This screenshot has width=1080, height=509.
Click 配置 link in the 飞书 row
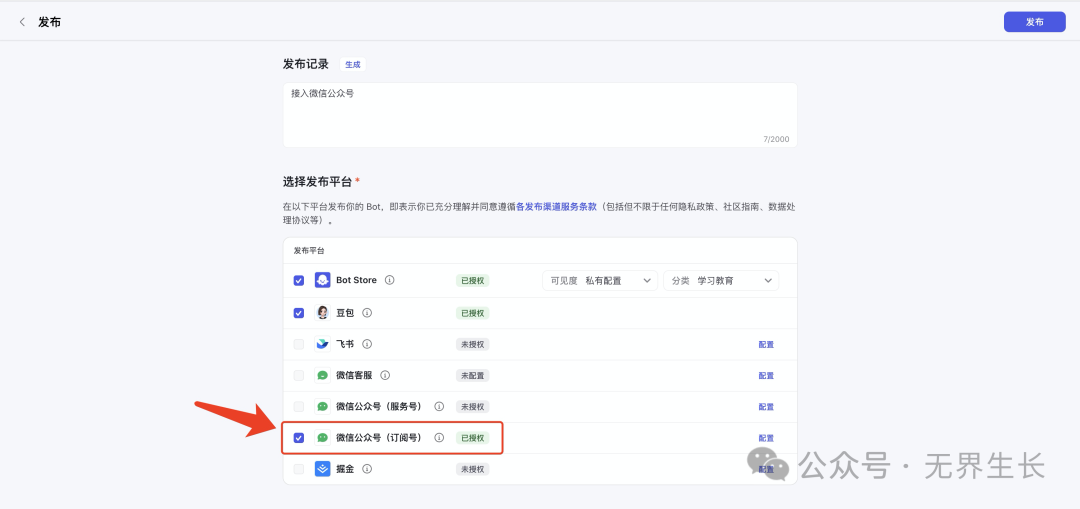(x=766, y=344)
